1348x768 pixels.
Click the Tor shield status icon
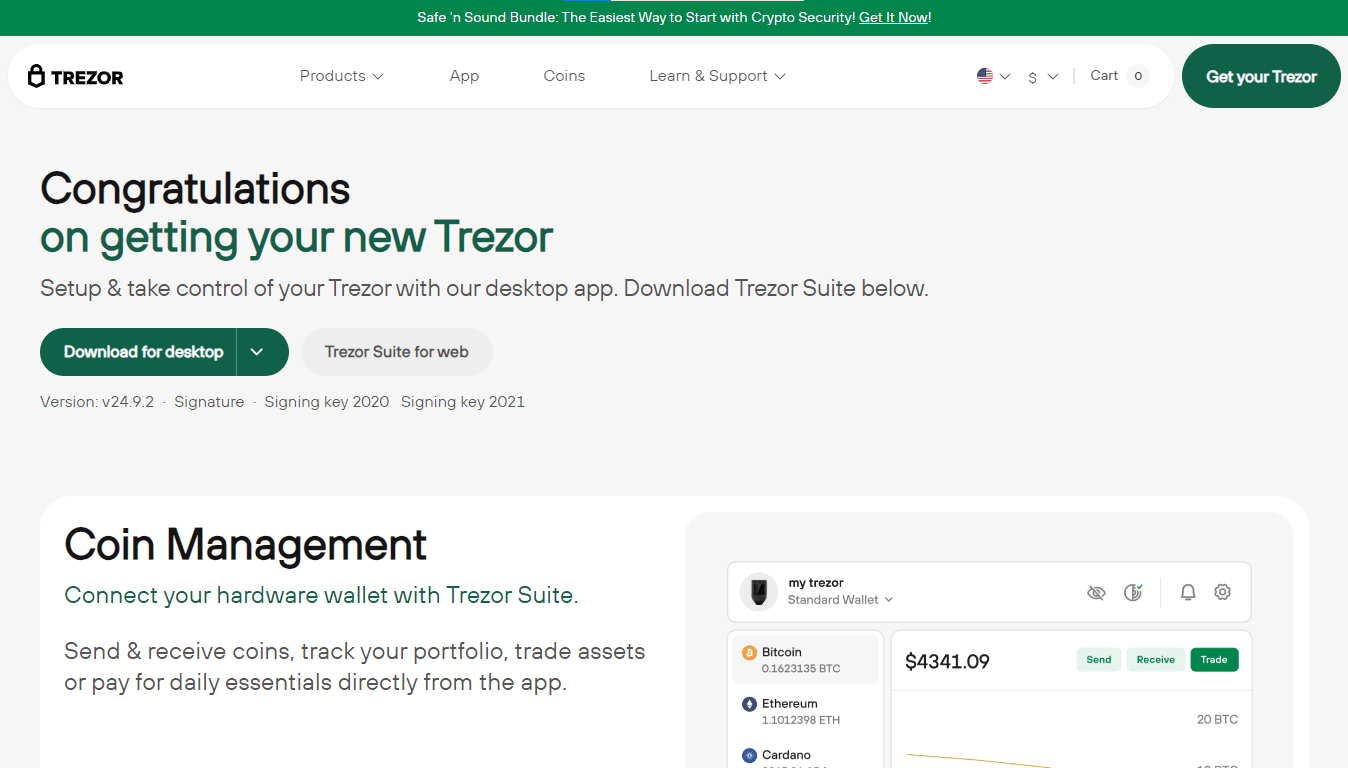[1133, 592]
